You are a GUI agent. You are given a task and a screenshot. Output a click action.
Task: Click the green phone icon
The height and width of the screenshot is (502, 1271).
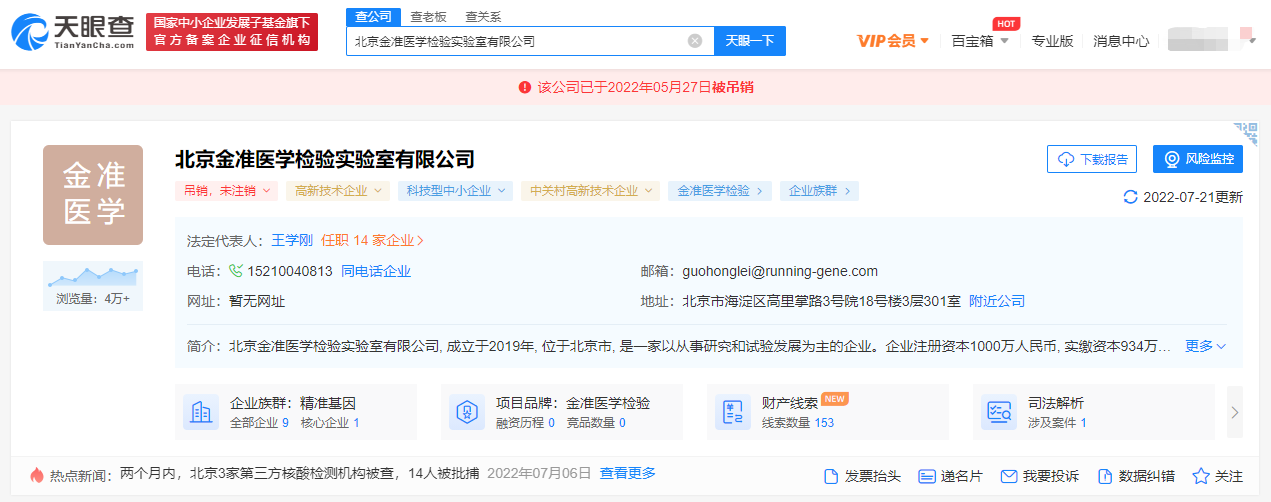[236, 271]
